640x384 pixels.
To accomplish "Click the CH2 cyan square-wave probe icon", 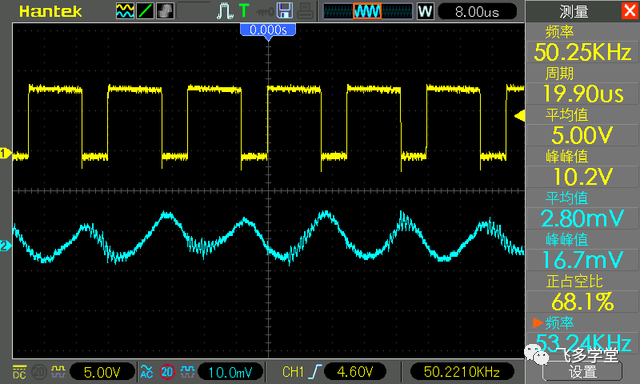I will click(x=187, y=371).
